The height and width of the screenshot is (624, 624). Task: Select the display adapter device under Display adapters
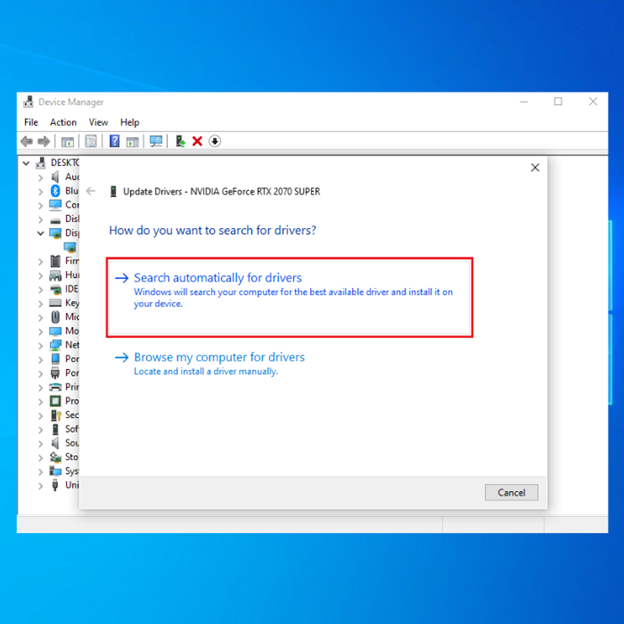click(70, 248)
